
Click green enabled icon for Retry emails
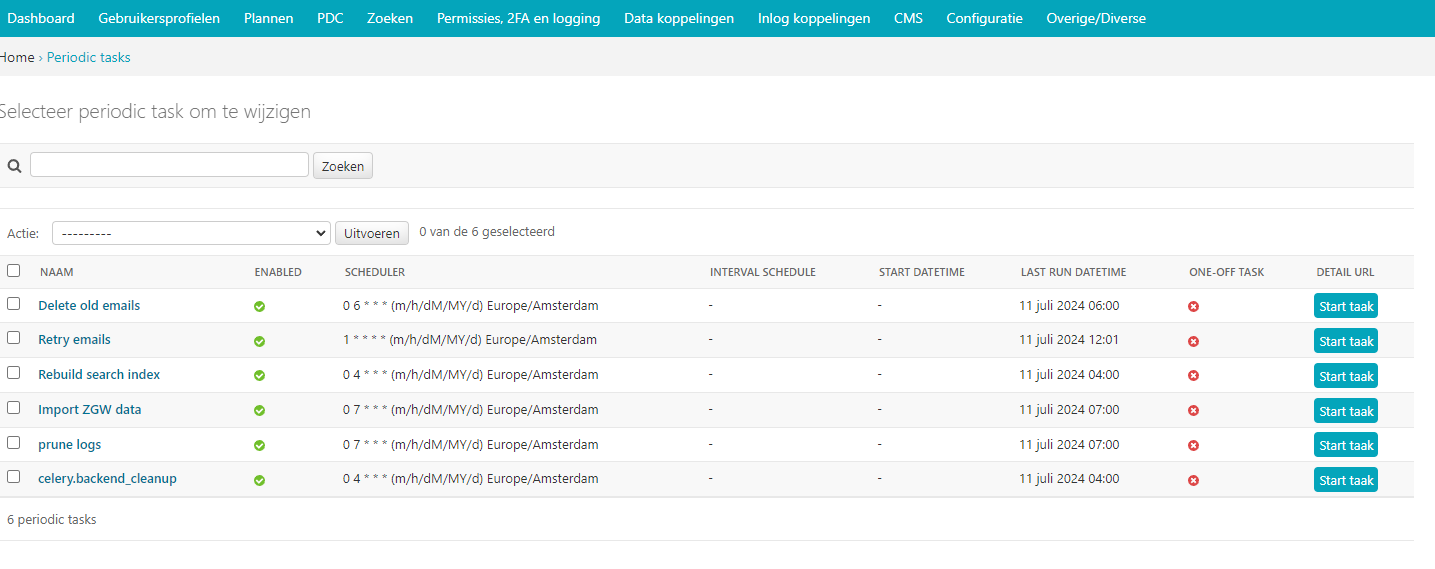(259, 341)
